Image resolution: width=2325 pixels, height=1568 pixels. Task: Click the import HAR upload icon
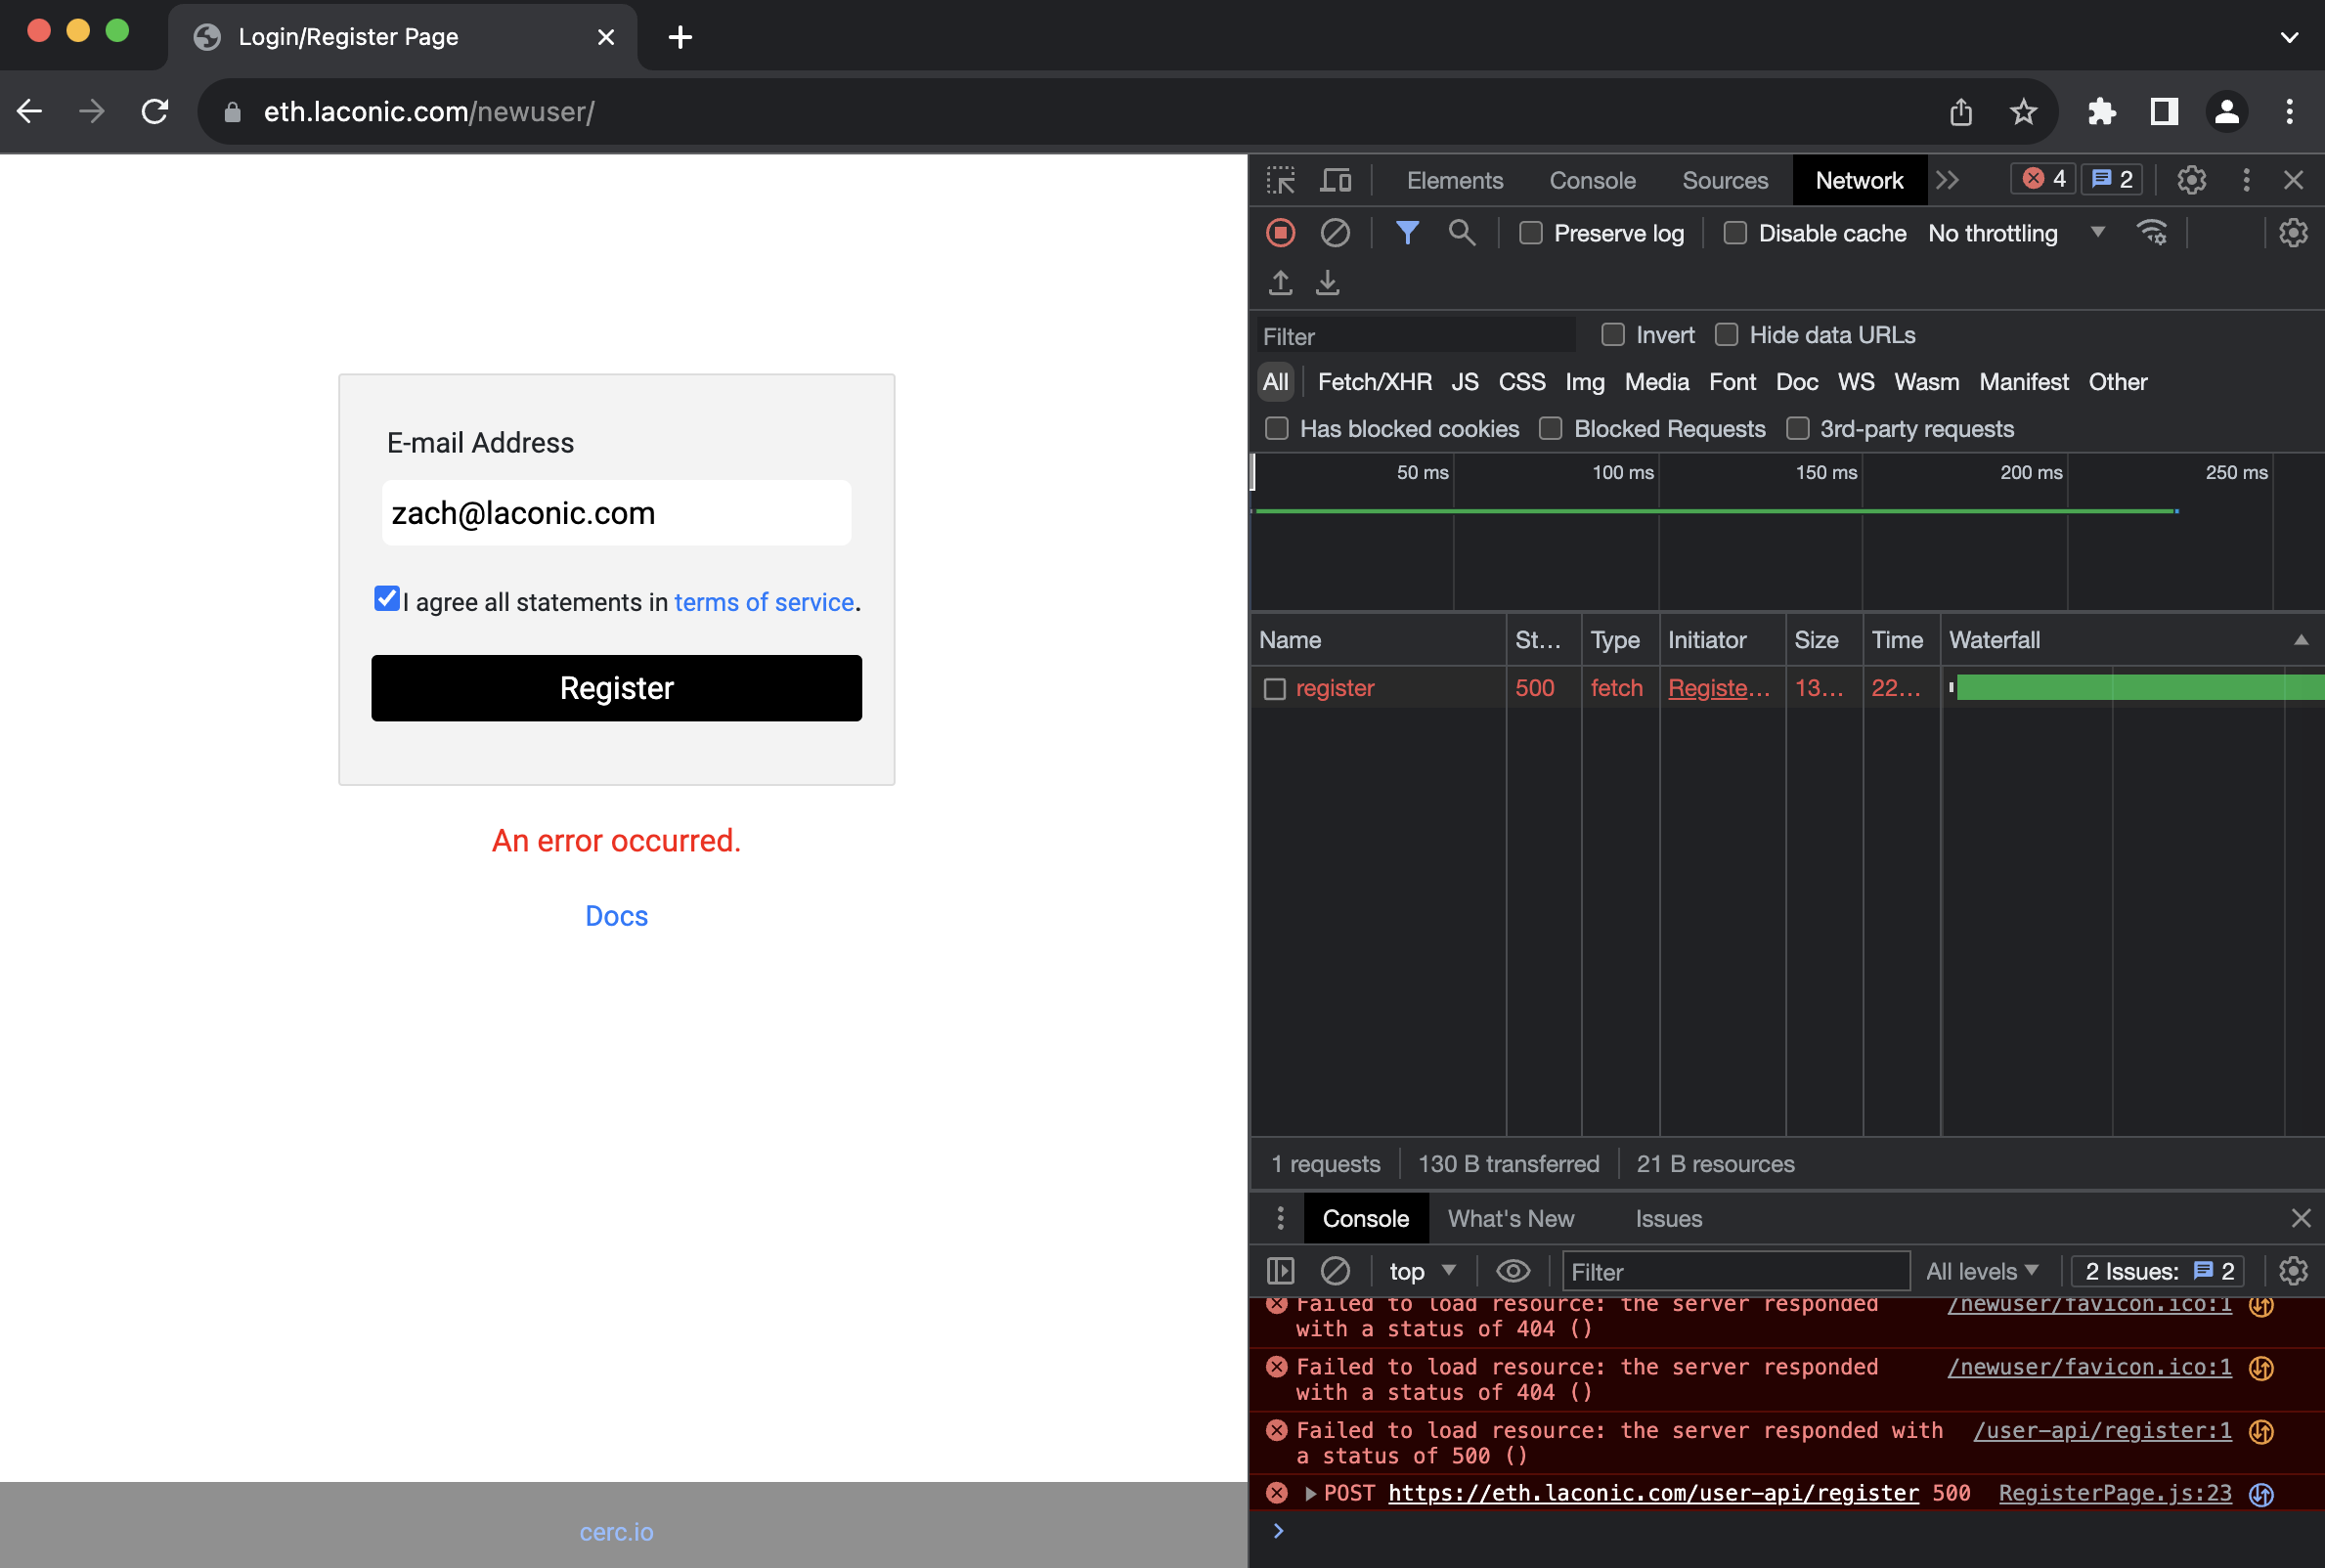1280,283
